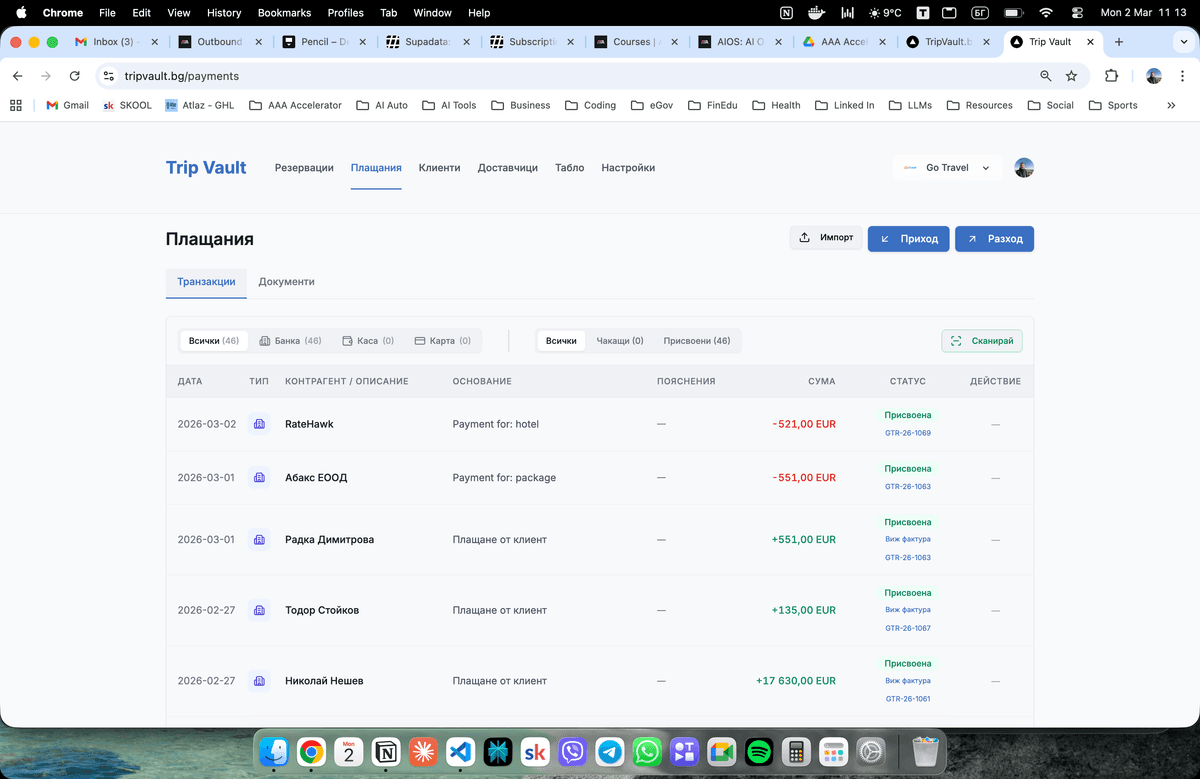
Task: Open booking link GTR-26-1069
Action: pyautogui.click(x=907, y=433)
